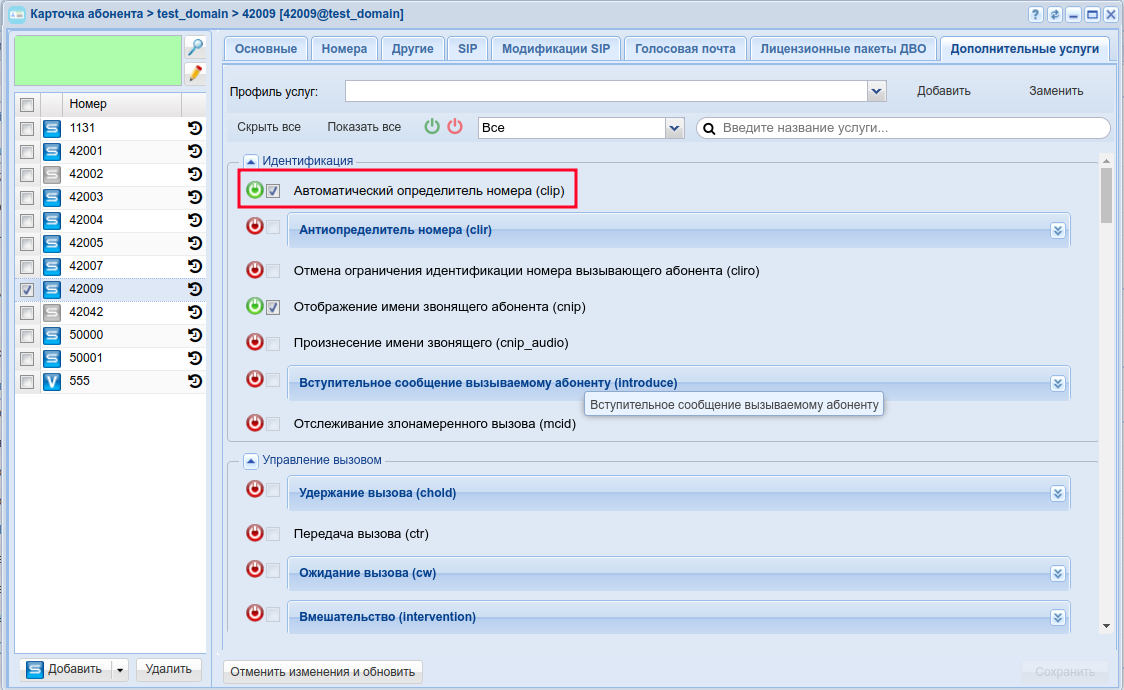This screenshot has height=690, width=1124.
Task: Toggle the select-all checkbox in number list header
Action: [x=27, y=105]
